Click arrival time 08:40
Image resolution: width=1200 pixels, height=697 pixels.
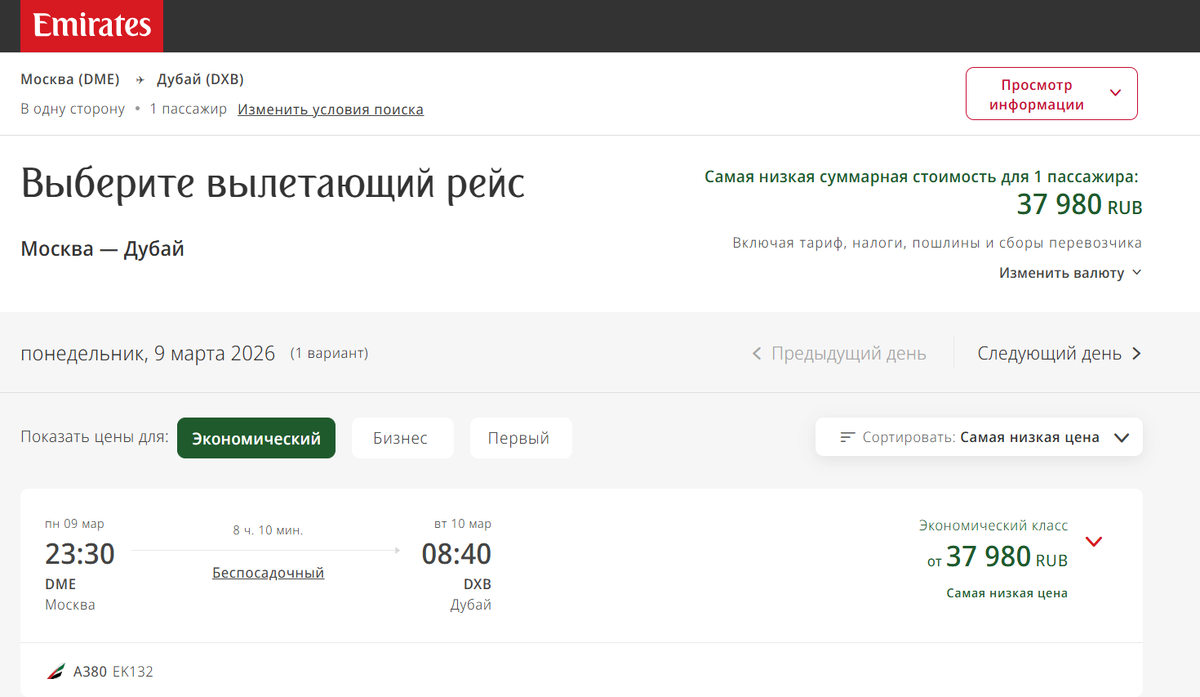456,553
